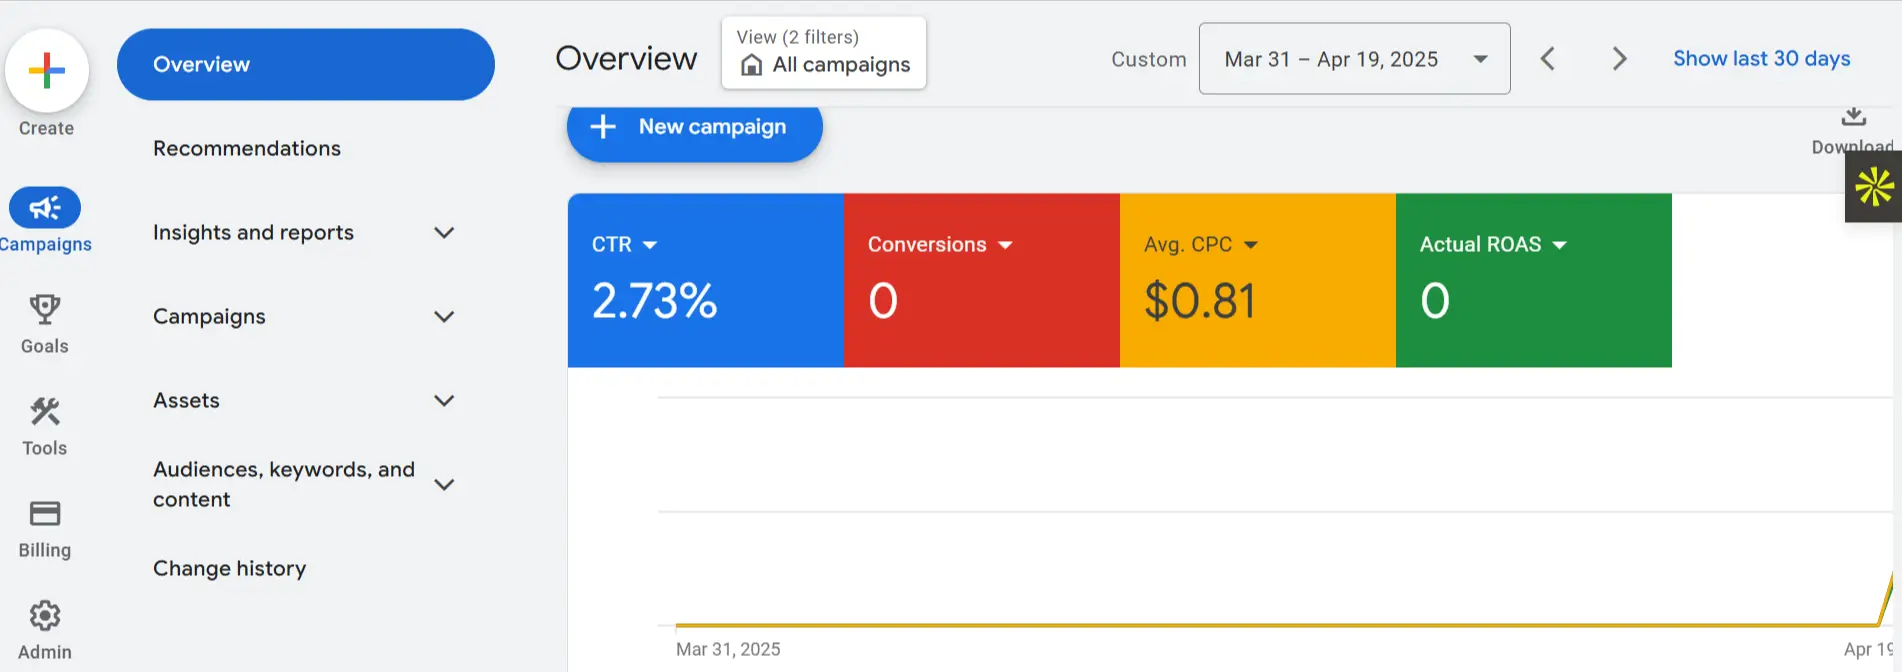Image resolution: width=1902 pixels, height=672 pixels.
Task: Expand Audiences, keywords, and content section
Action: coord(444,485)
